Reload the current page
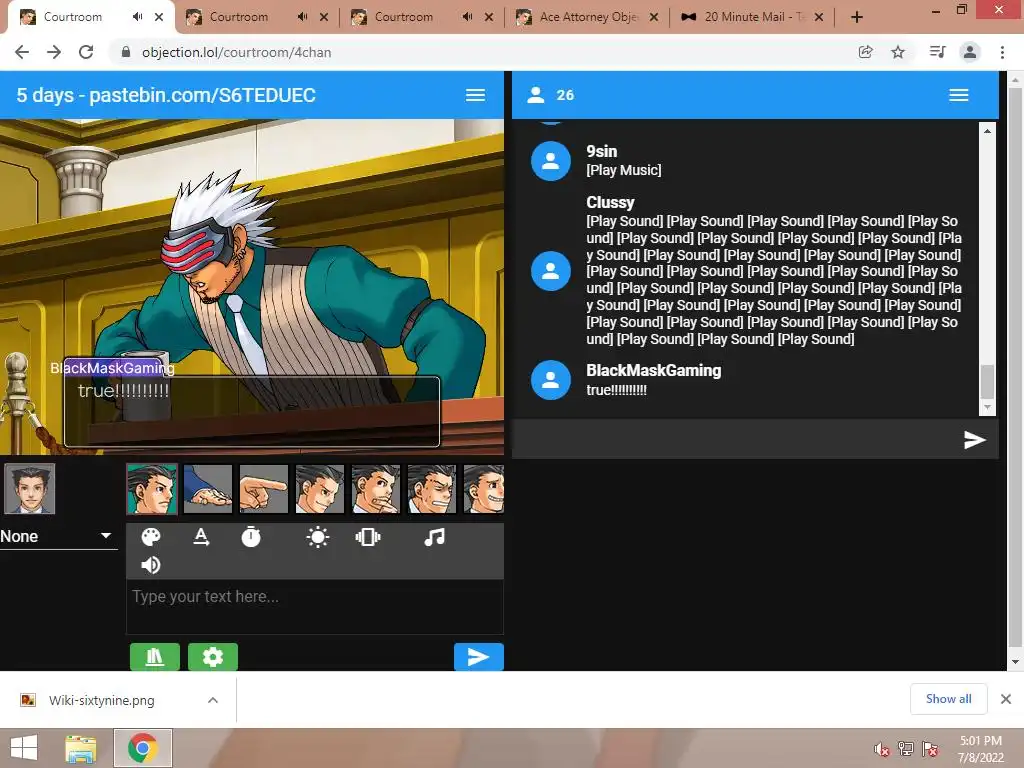This screenshot has height=768, width=1024. (x=86, y=52)
